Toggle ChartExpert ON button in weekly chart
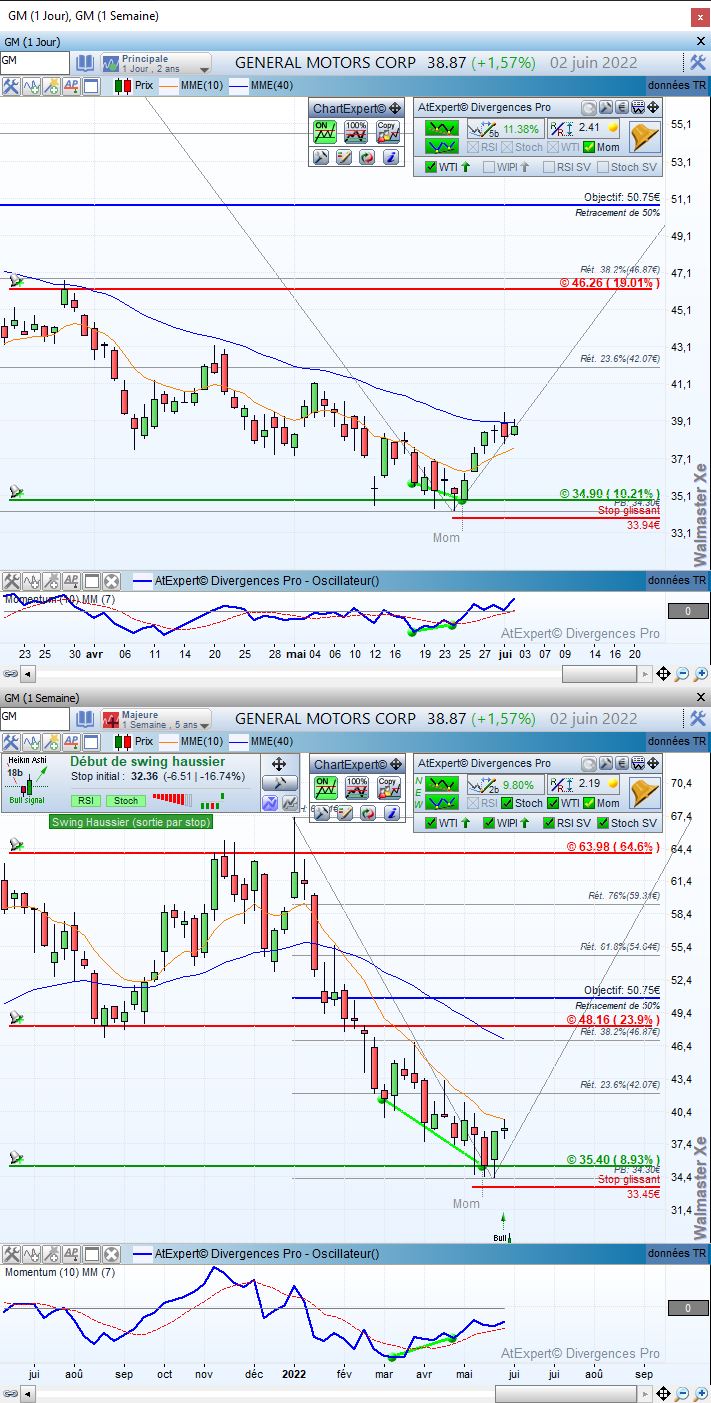This screenshot has width=711, height=1403. (x=325, y=788)
